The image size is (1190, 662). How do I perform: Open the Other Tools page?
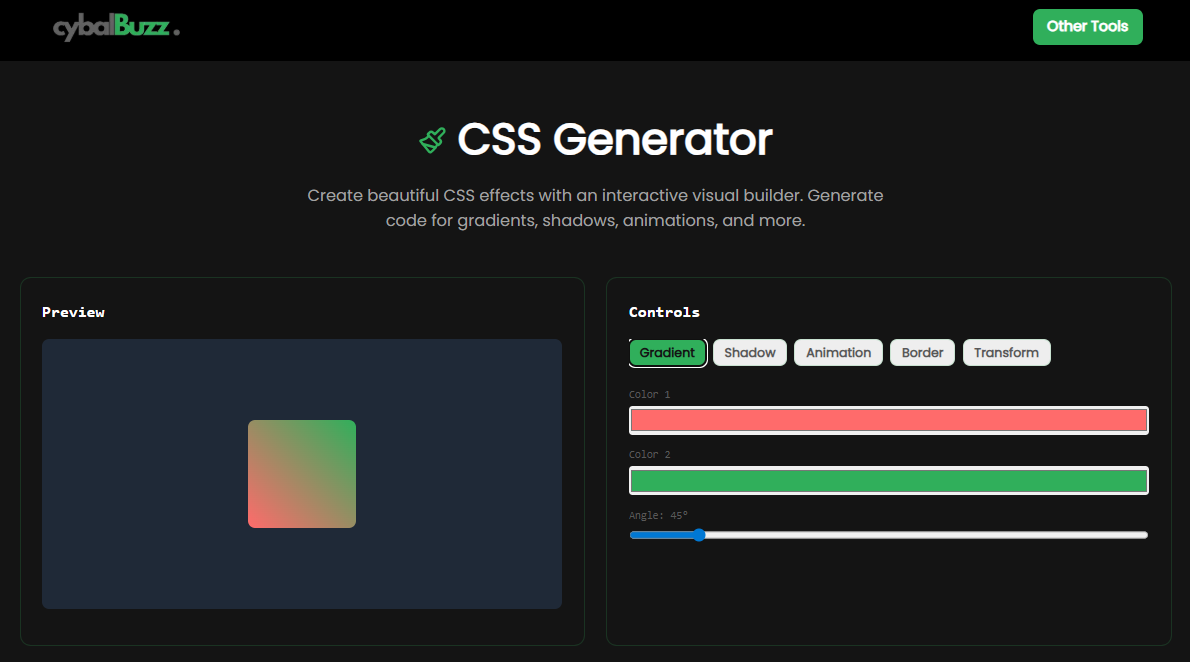coord(1087,27)
